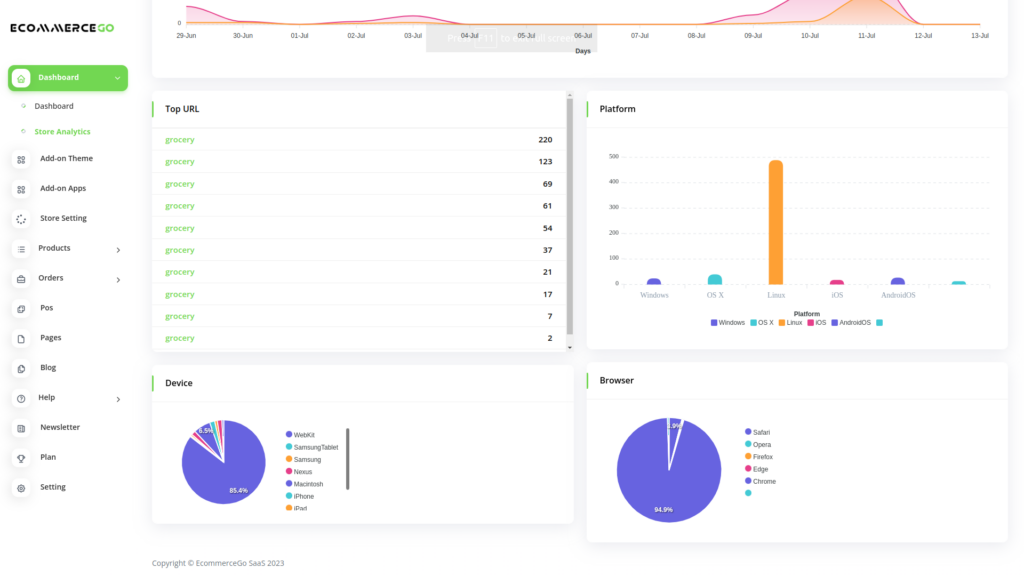Toggle the Windows series in Platform legend
1024x576 pixels.
click(713, 322)
